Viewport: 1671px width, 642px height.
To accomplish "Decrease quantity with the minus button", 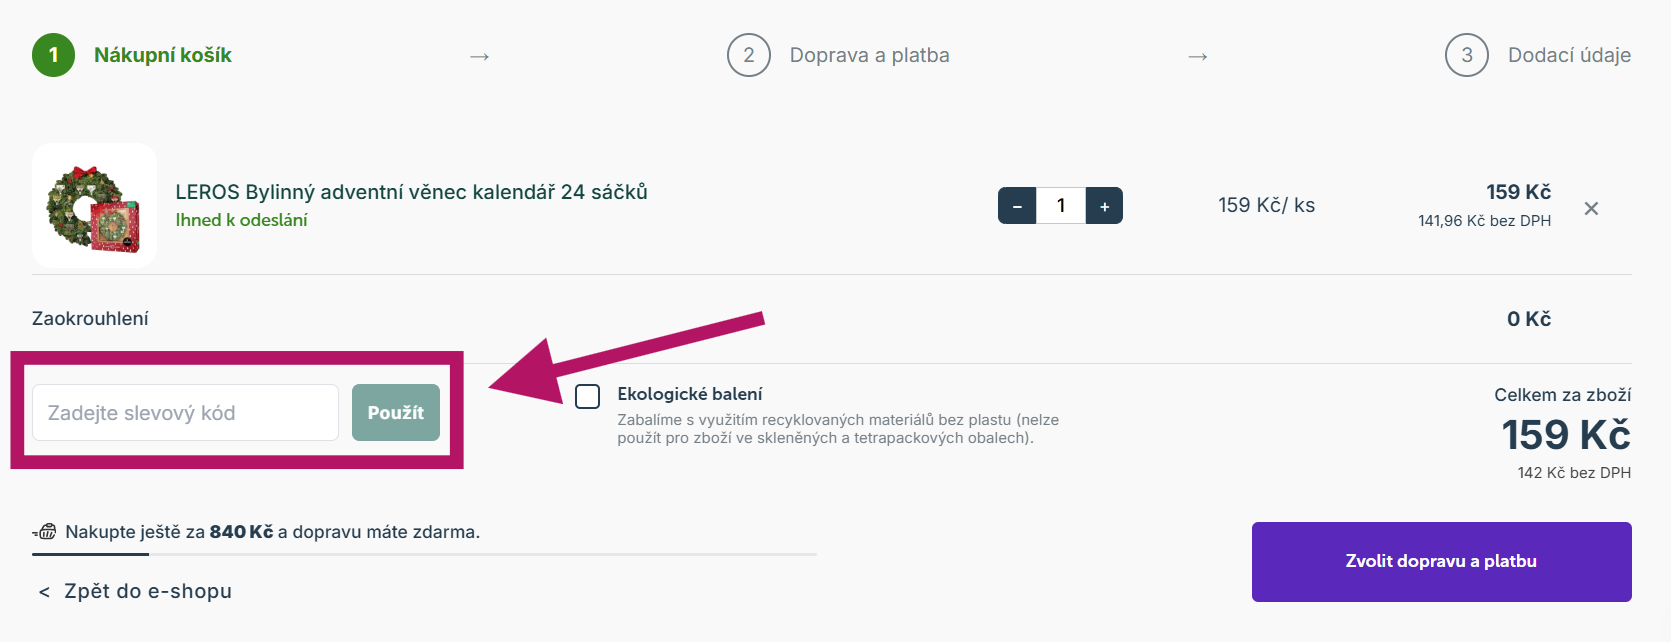I will (x=1017, y=206).
